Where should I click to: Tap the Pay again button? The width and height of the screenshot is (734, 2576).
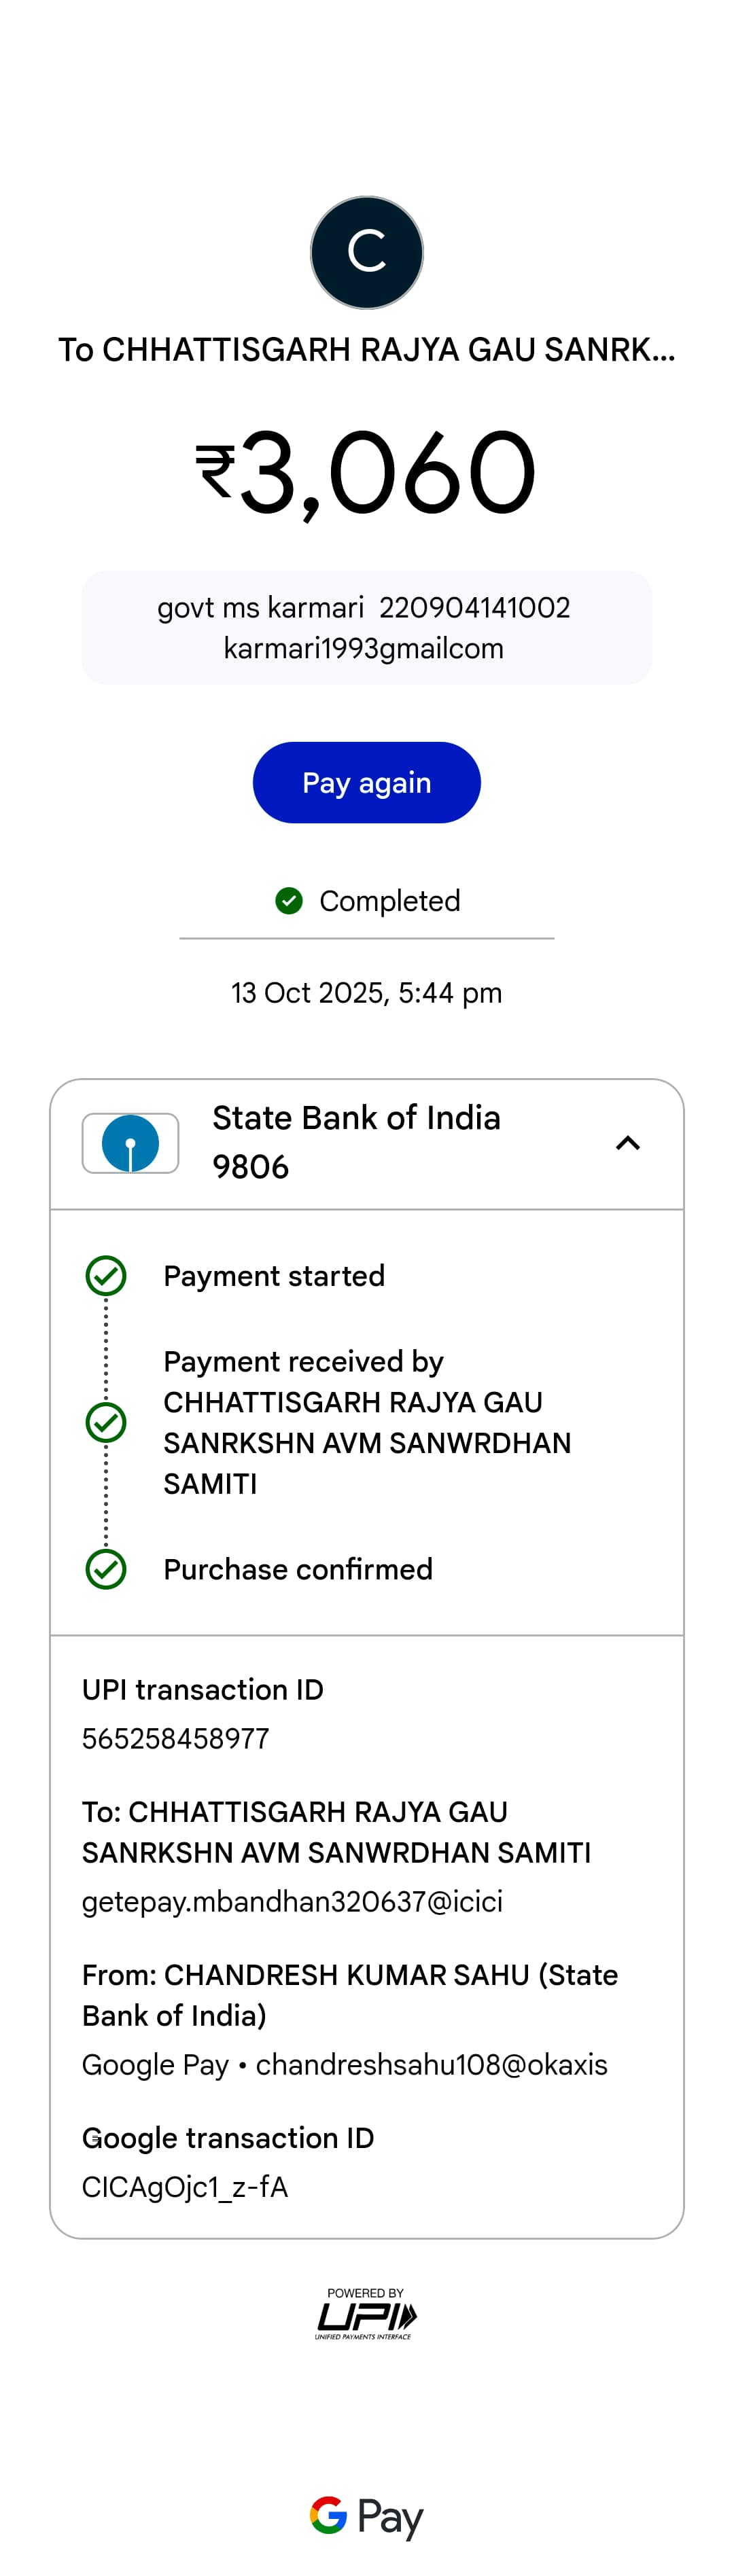tap(366, 782)
